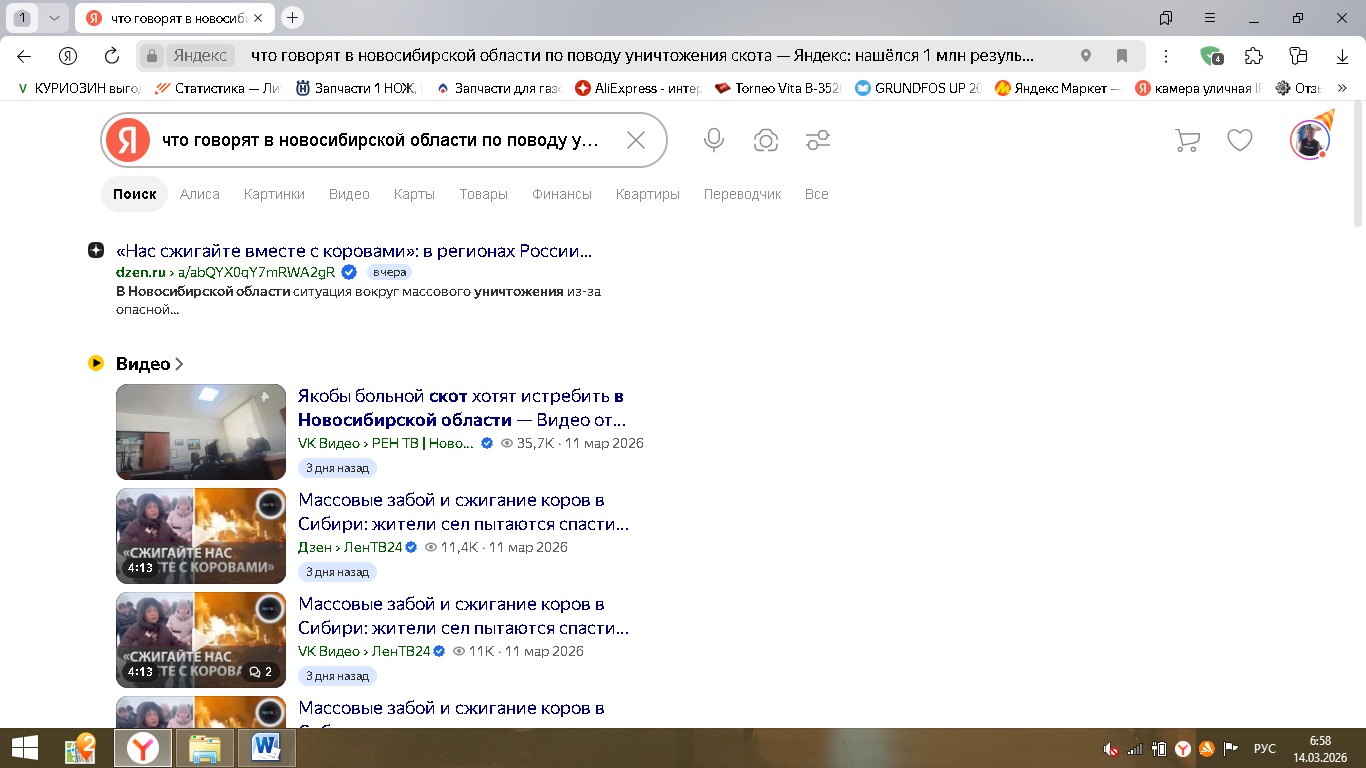Open the Яндекс Маркет bookmark
The height and width of the screenshot is (768, 1366).
click(1058, 88)
